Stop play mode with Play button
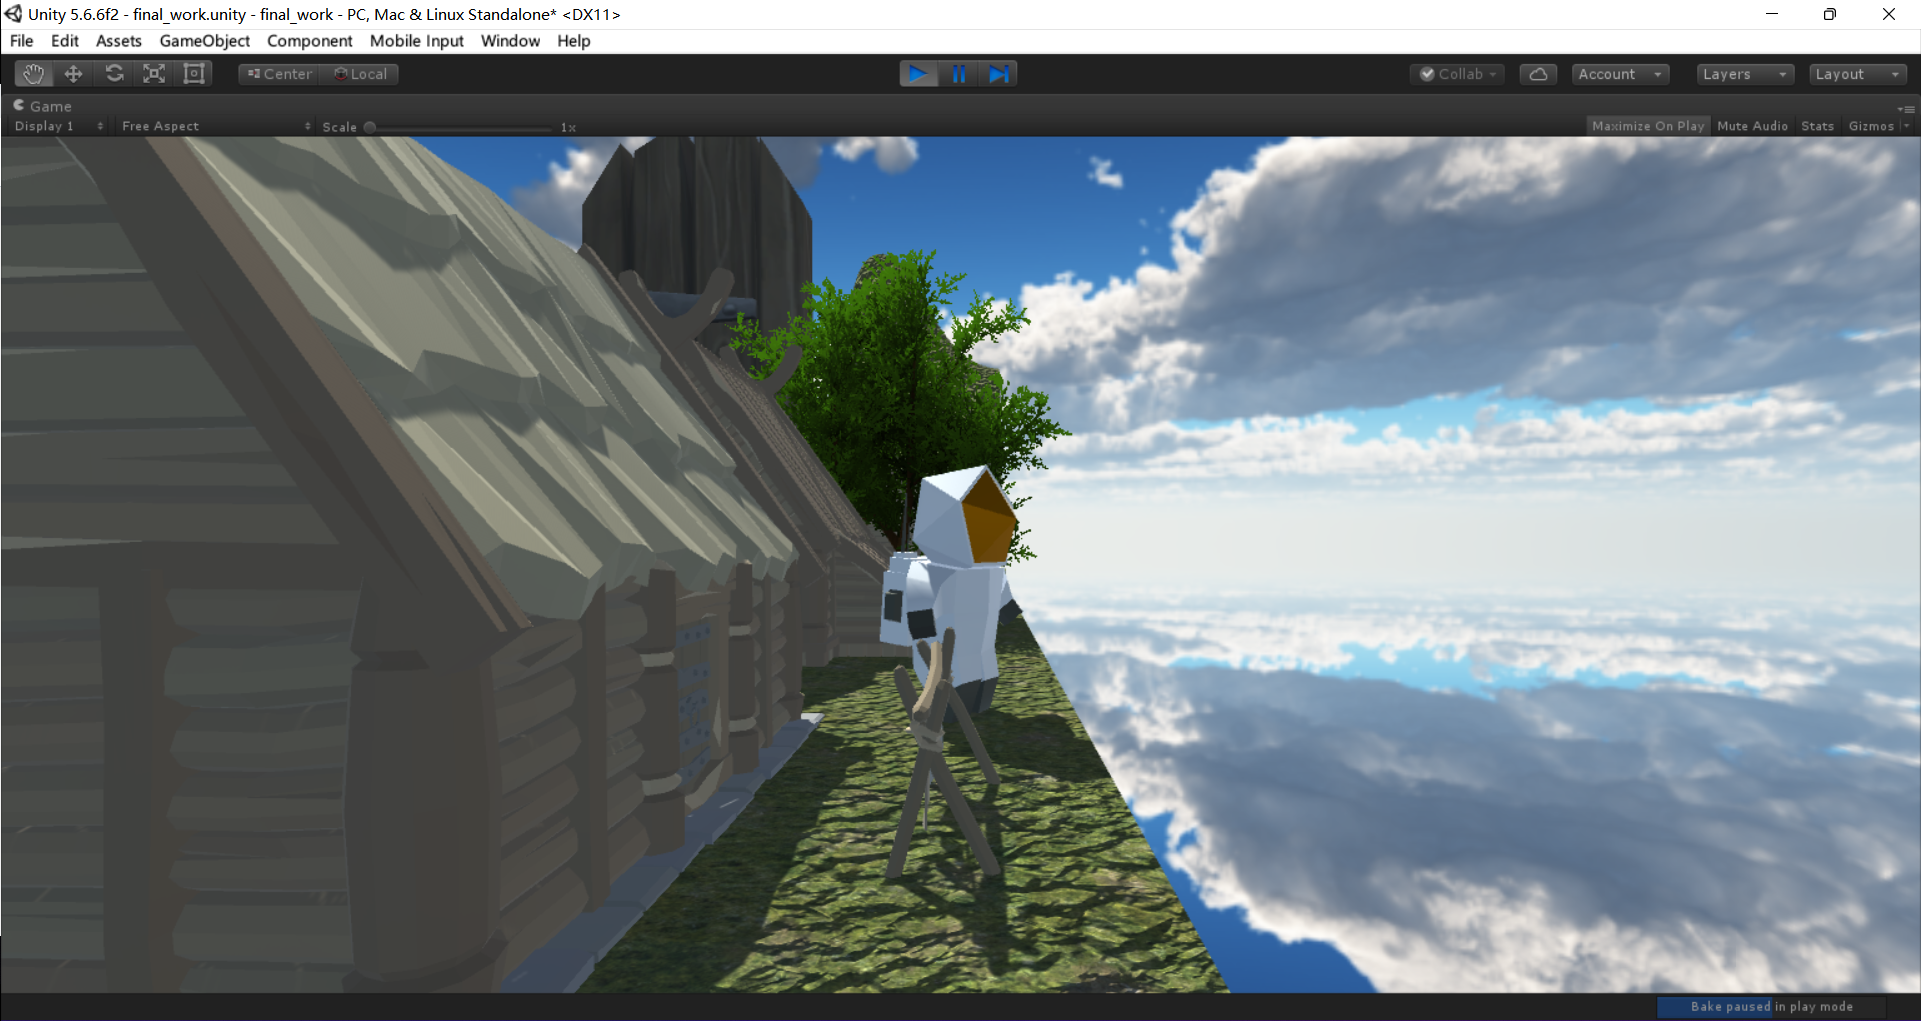 pos(918,74)
